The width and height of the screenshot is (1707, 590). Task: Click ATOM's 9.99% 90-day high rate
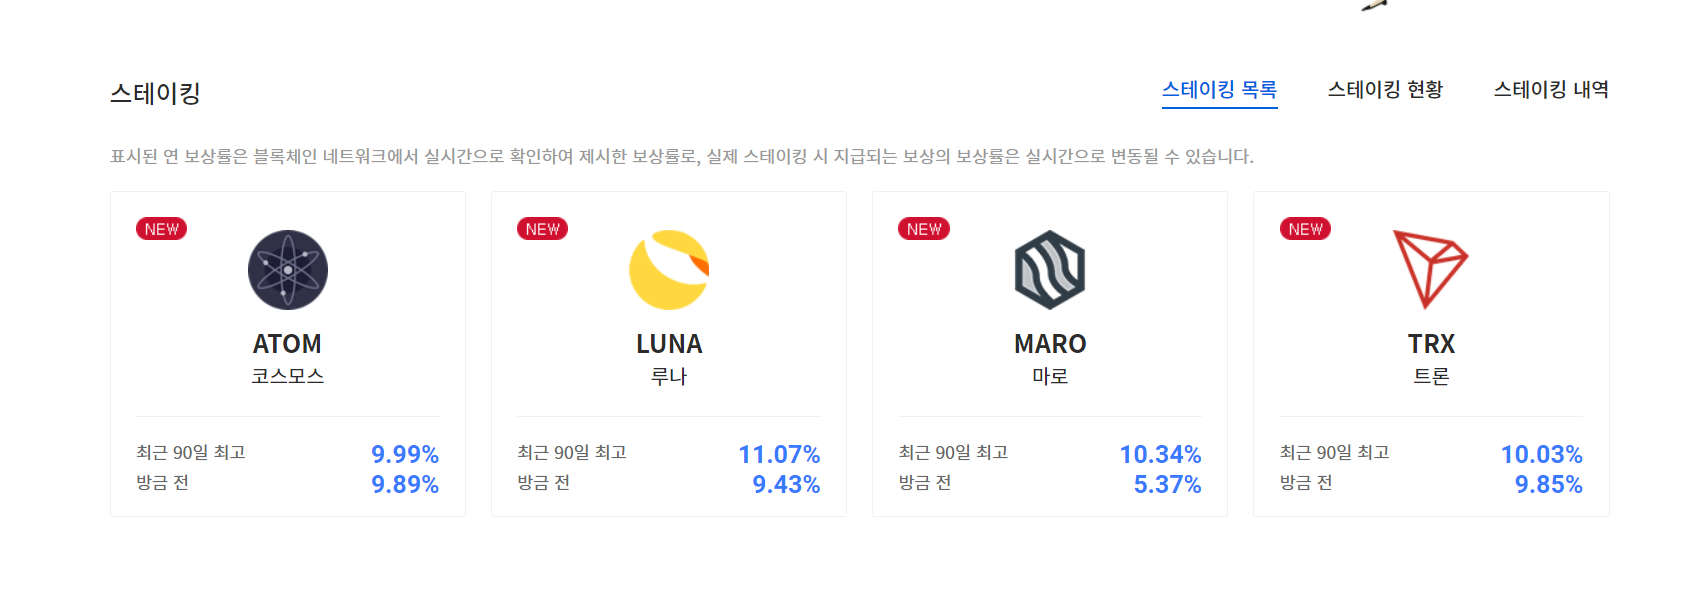click(x=405, y=454)
